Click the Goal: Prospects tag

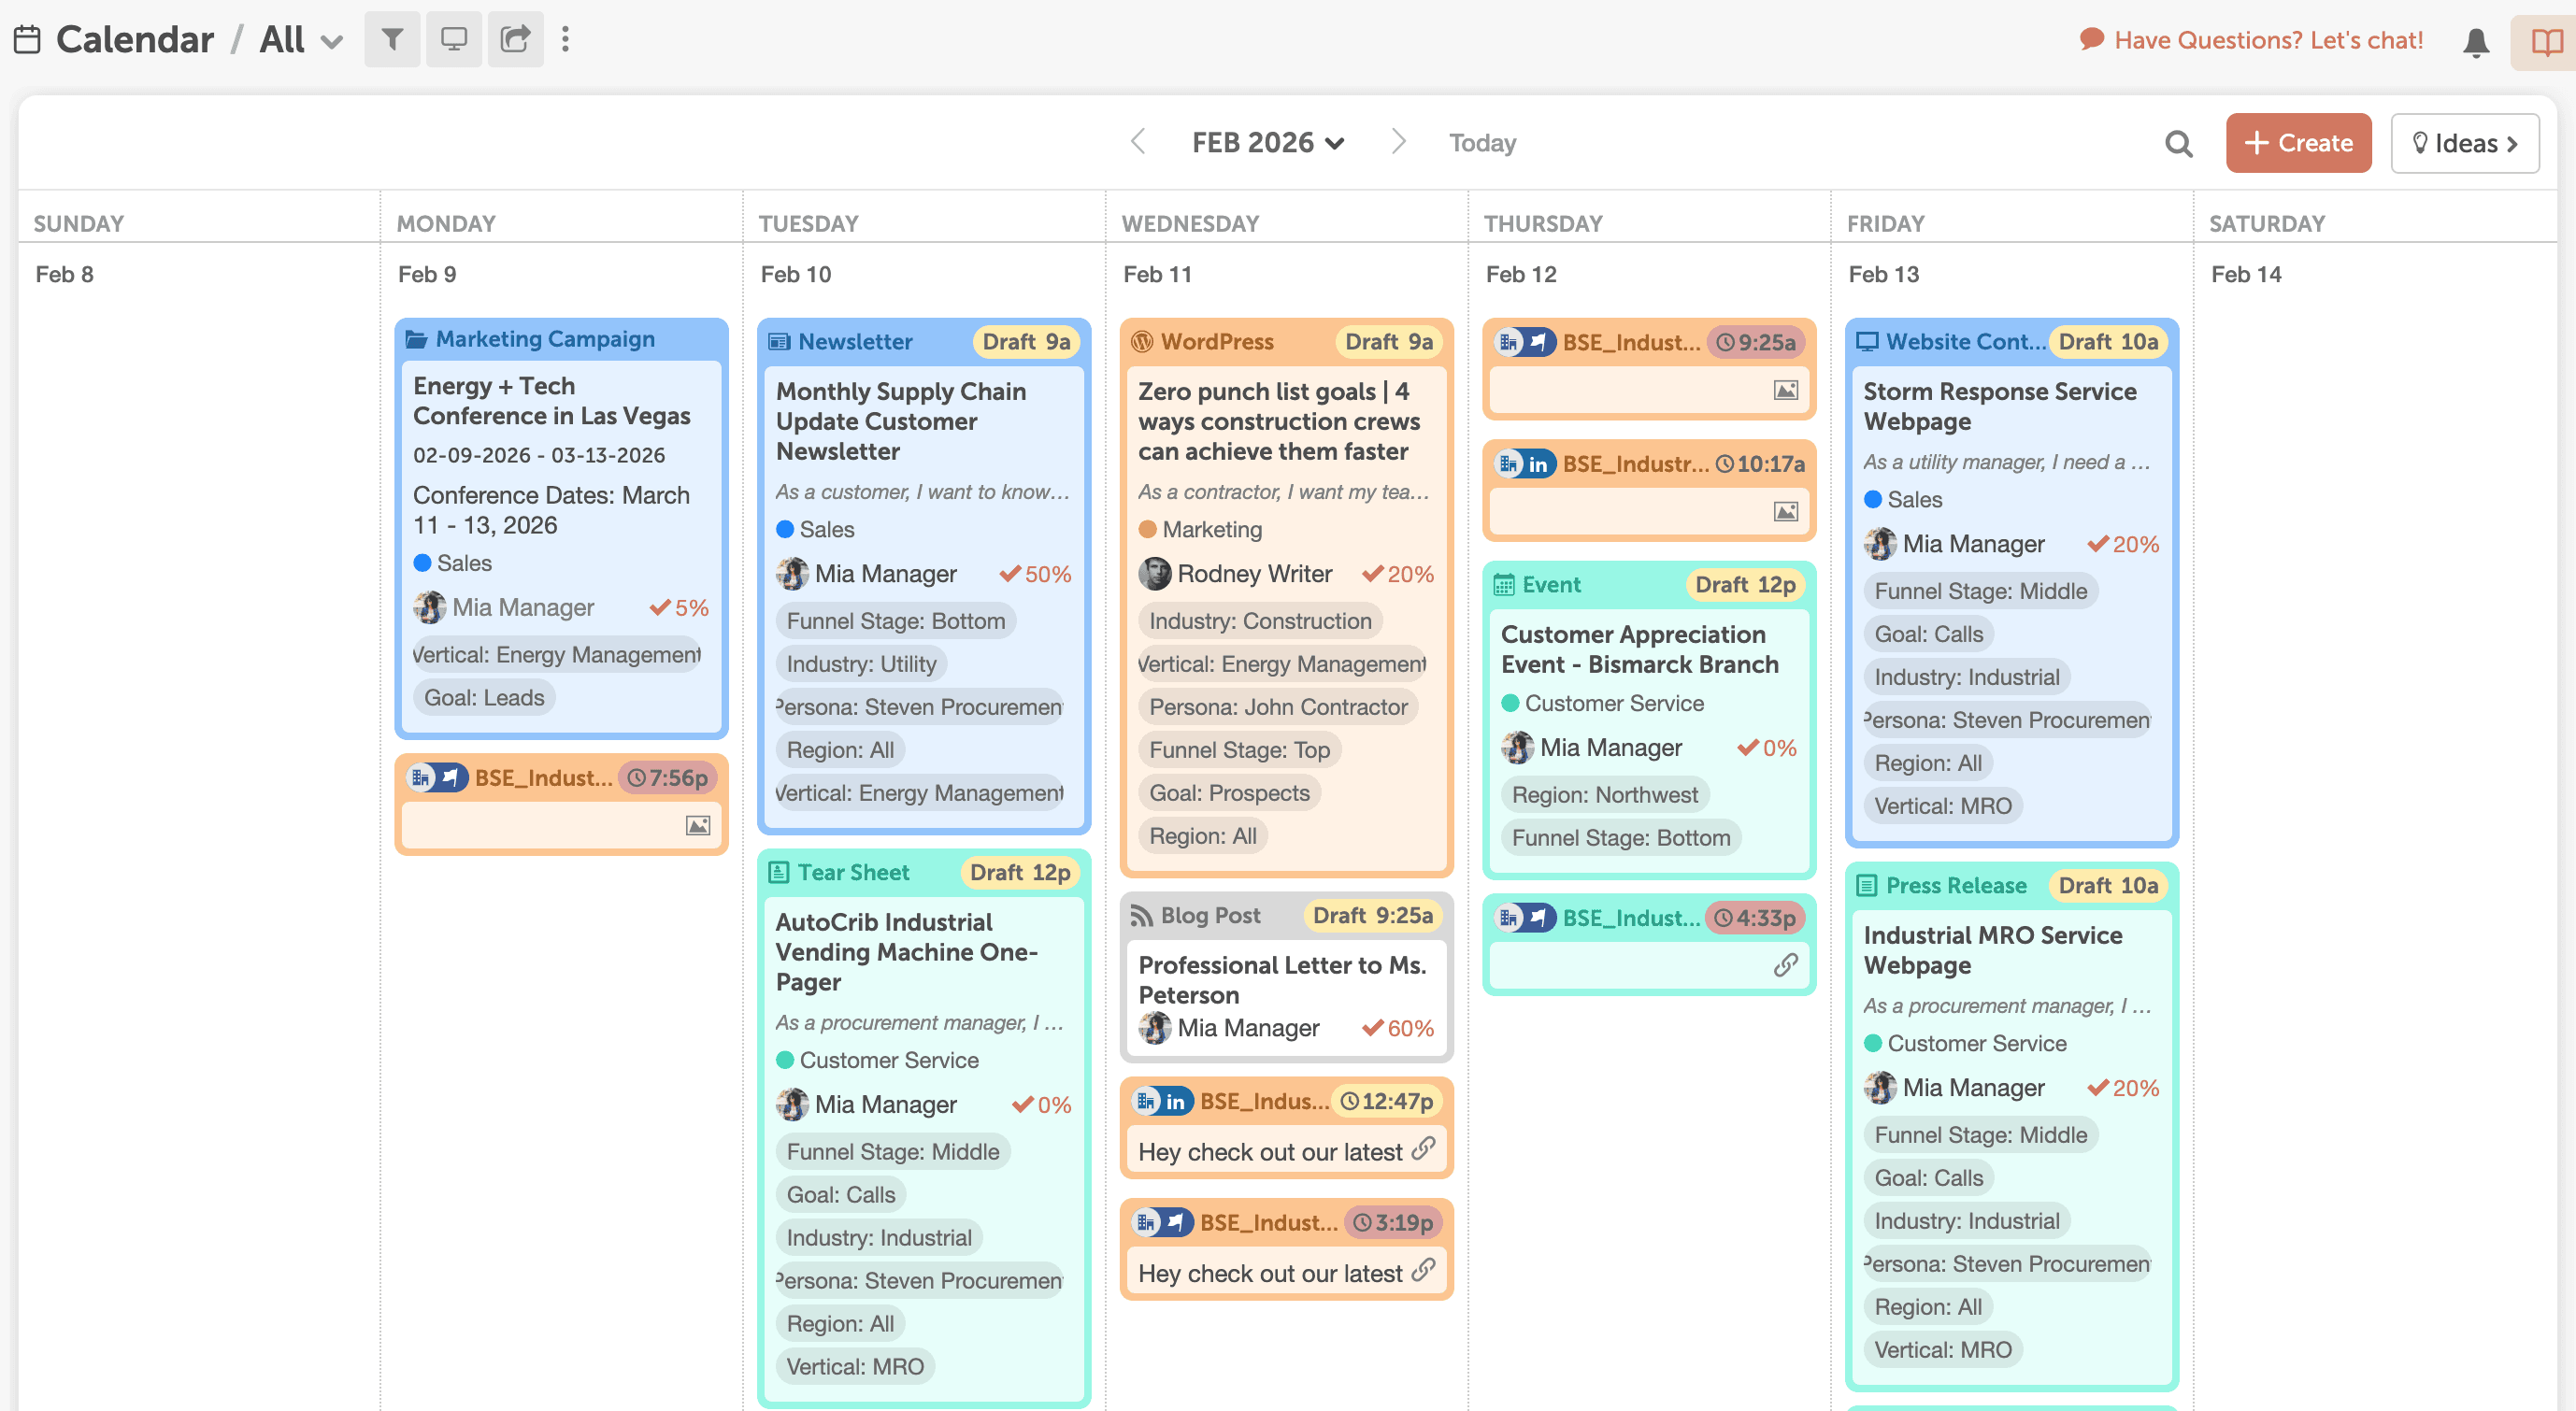1229,793
